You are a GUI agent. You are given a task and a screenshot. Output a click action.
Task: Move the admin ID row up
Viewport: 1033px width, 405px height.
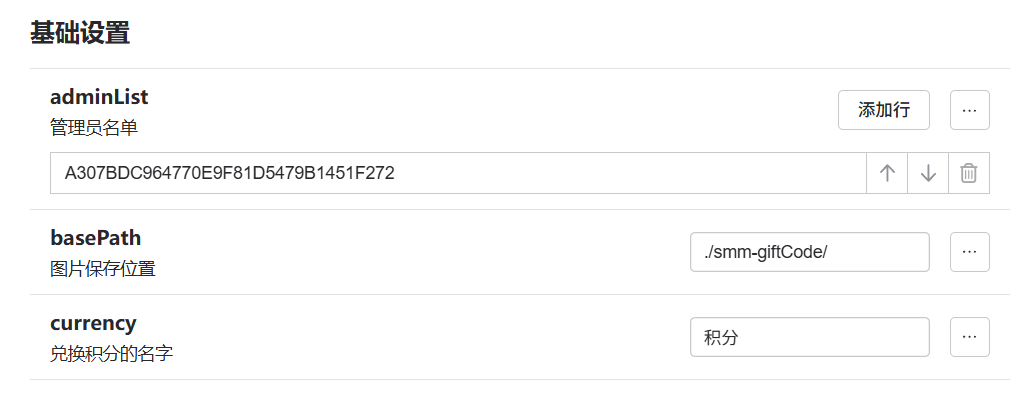(887, 173)
